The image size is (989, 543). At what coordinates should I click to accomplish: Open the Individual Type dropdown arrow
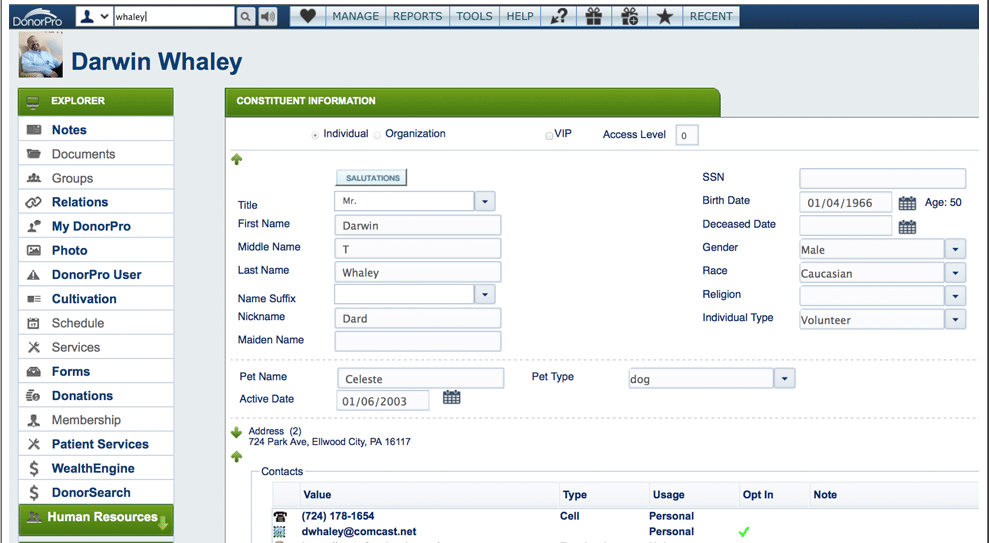coord(955,320)
